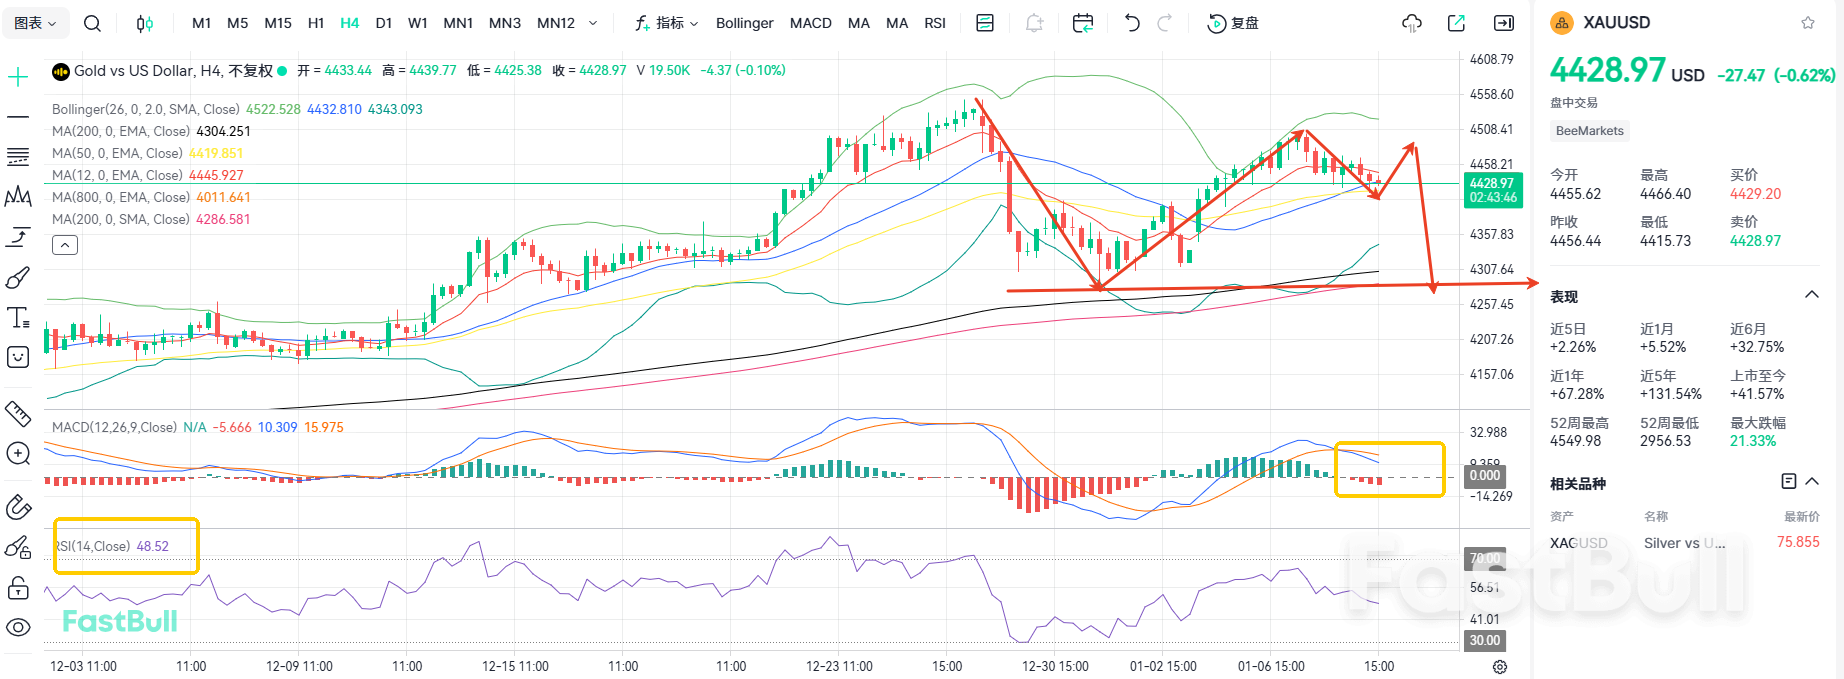Open the chart settings gear icon
Screen dimensions: 1844x679
pyautogui.click(x=1499, y=667)
